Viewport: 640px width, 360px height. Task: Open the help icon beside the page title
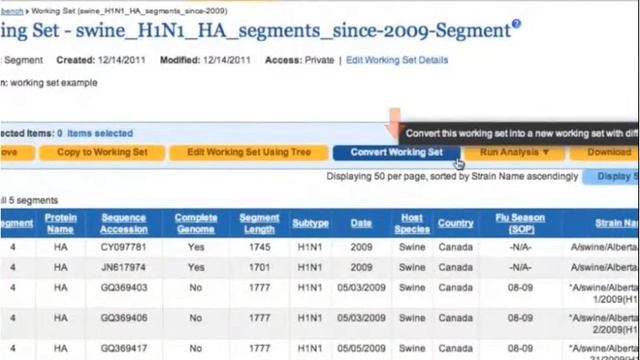point(516,24)
